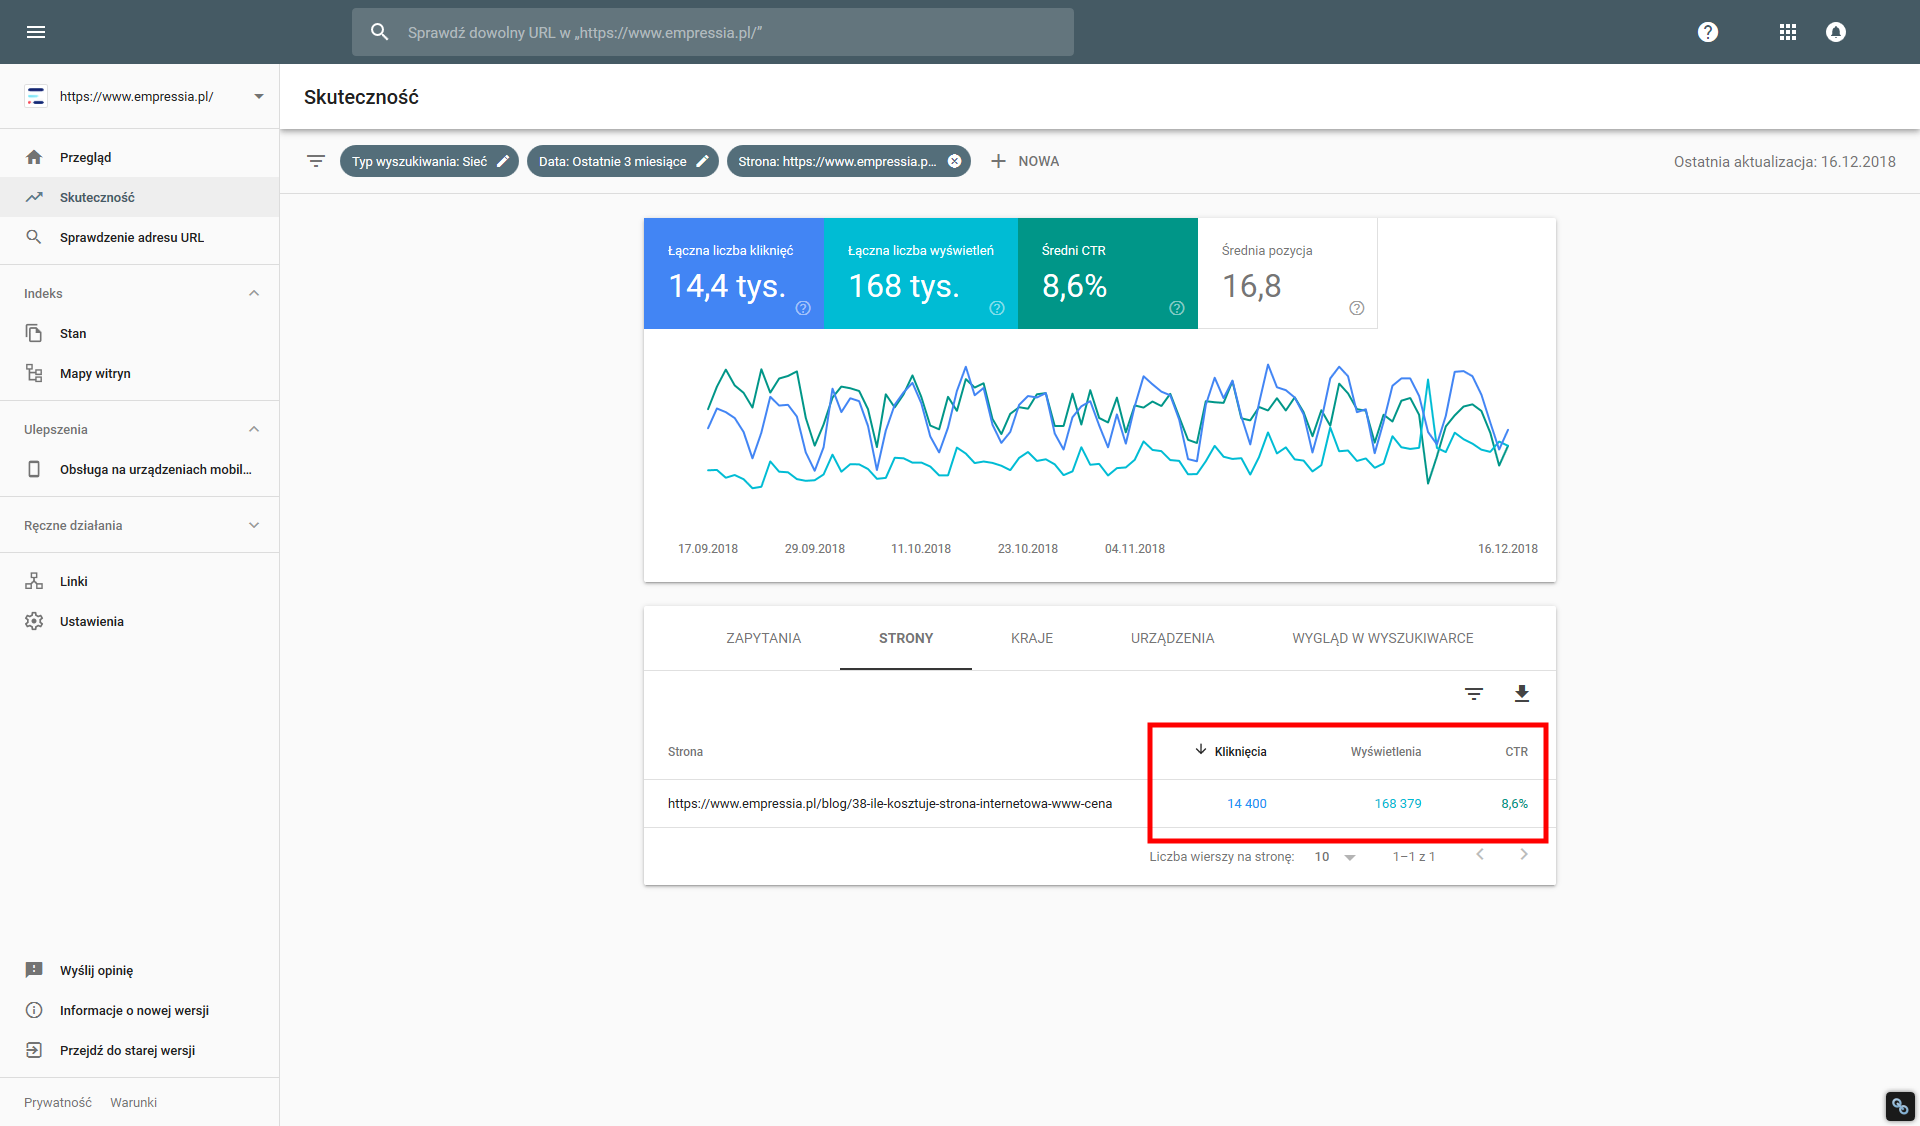The image size is (1920, 1126).
Task: Open Obsługa na urządzeniach mobilnych item
Action: [139, 469]
